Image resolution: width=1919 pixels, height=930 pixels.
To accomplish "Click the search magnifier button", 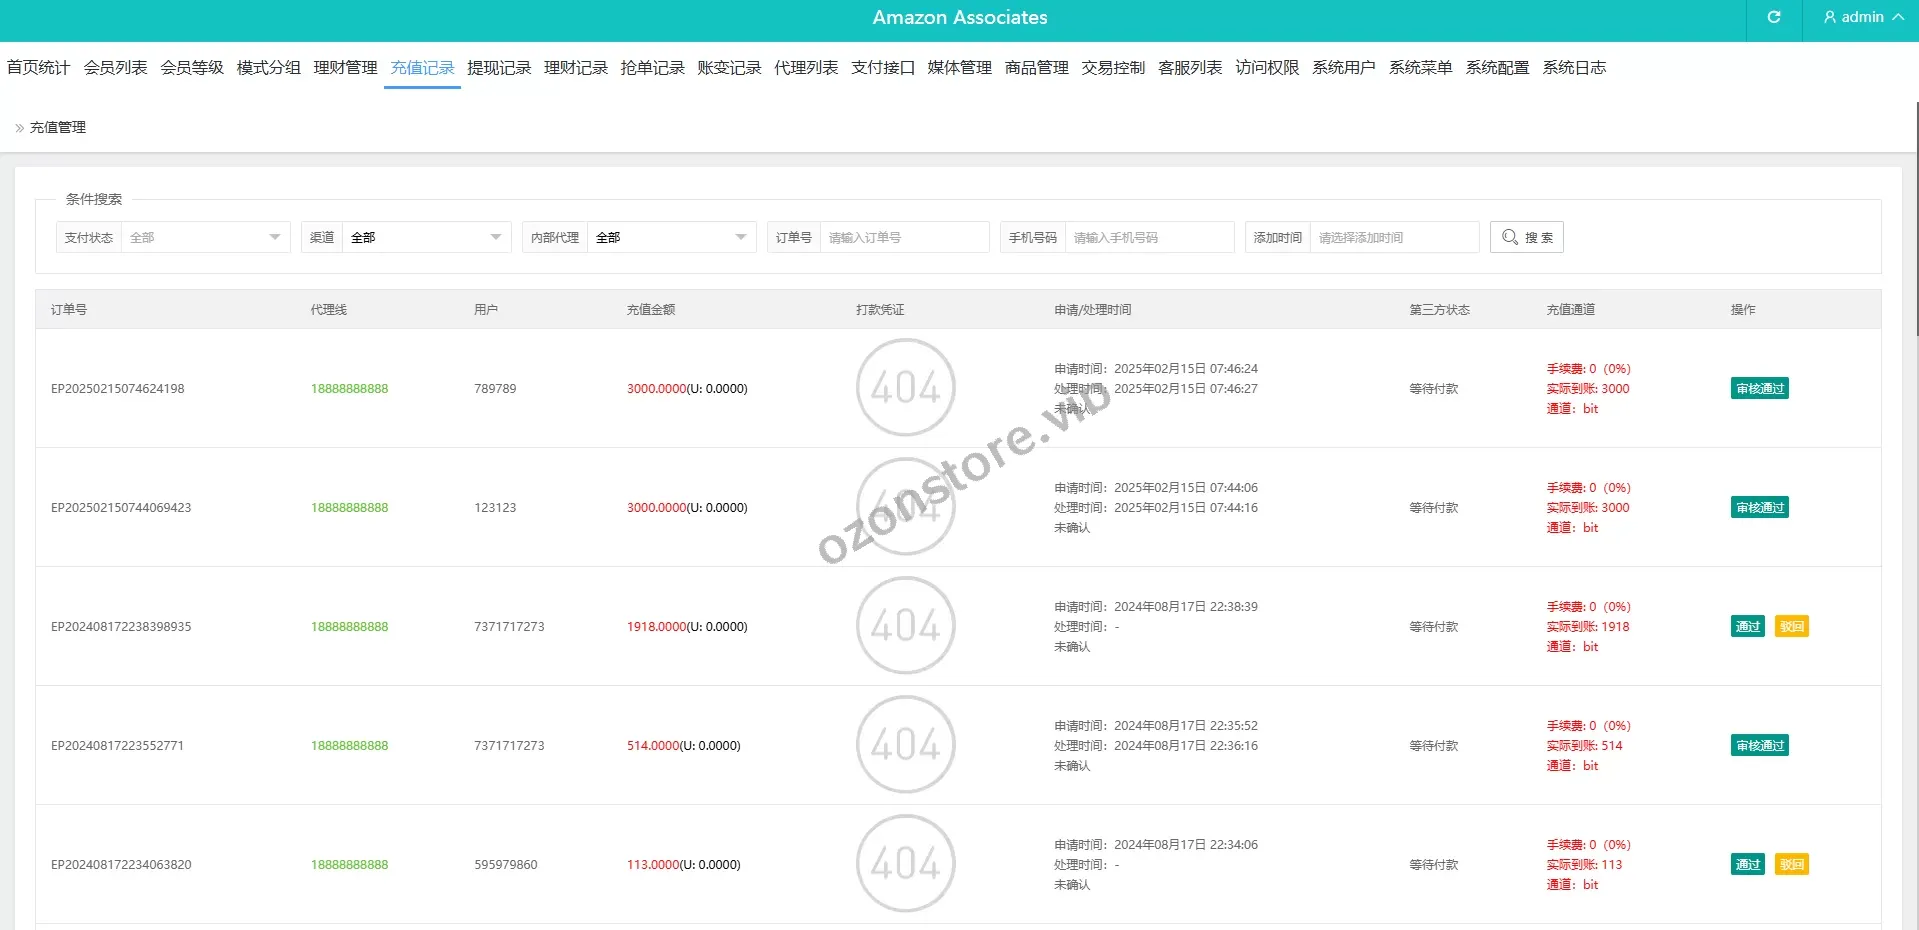I will coord(1526,237).
